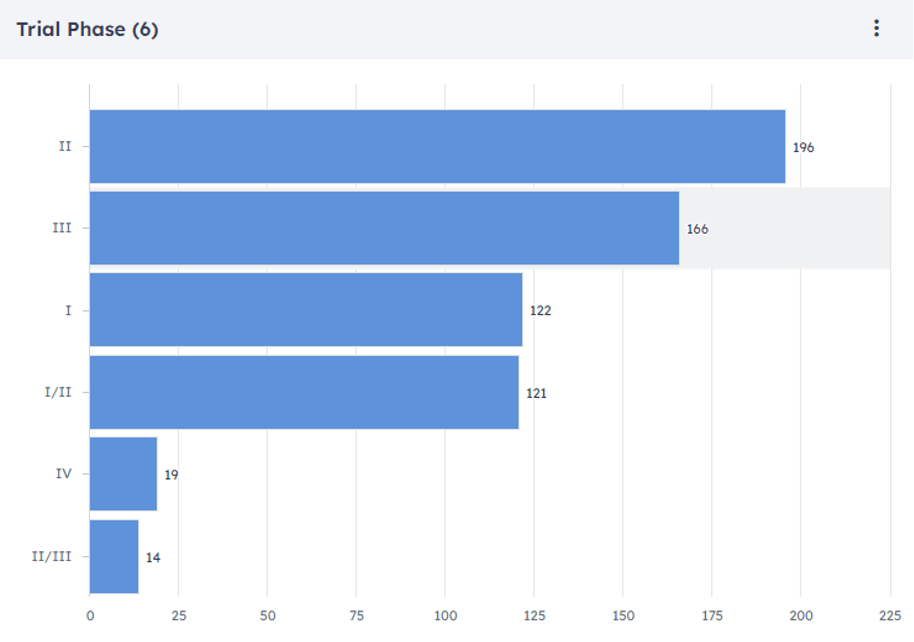Click the highlighted Phase III bar
This screenshot has width=914, height=642.
(384, 229)
